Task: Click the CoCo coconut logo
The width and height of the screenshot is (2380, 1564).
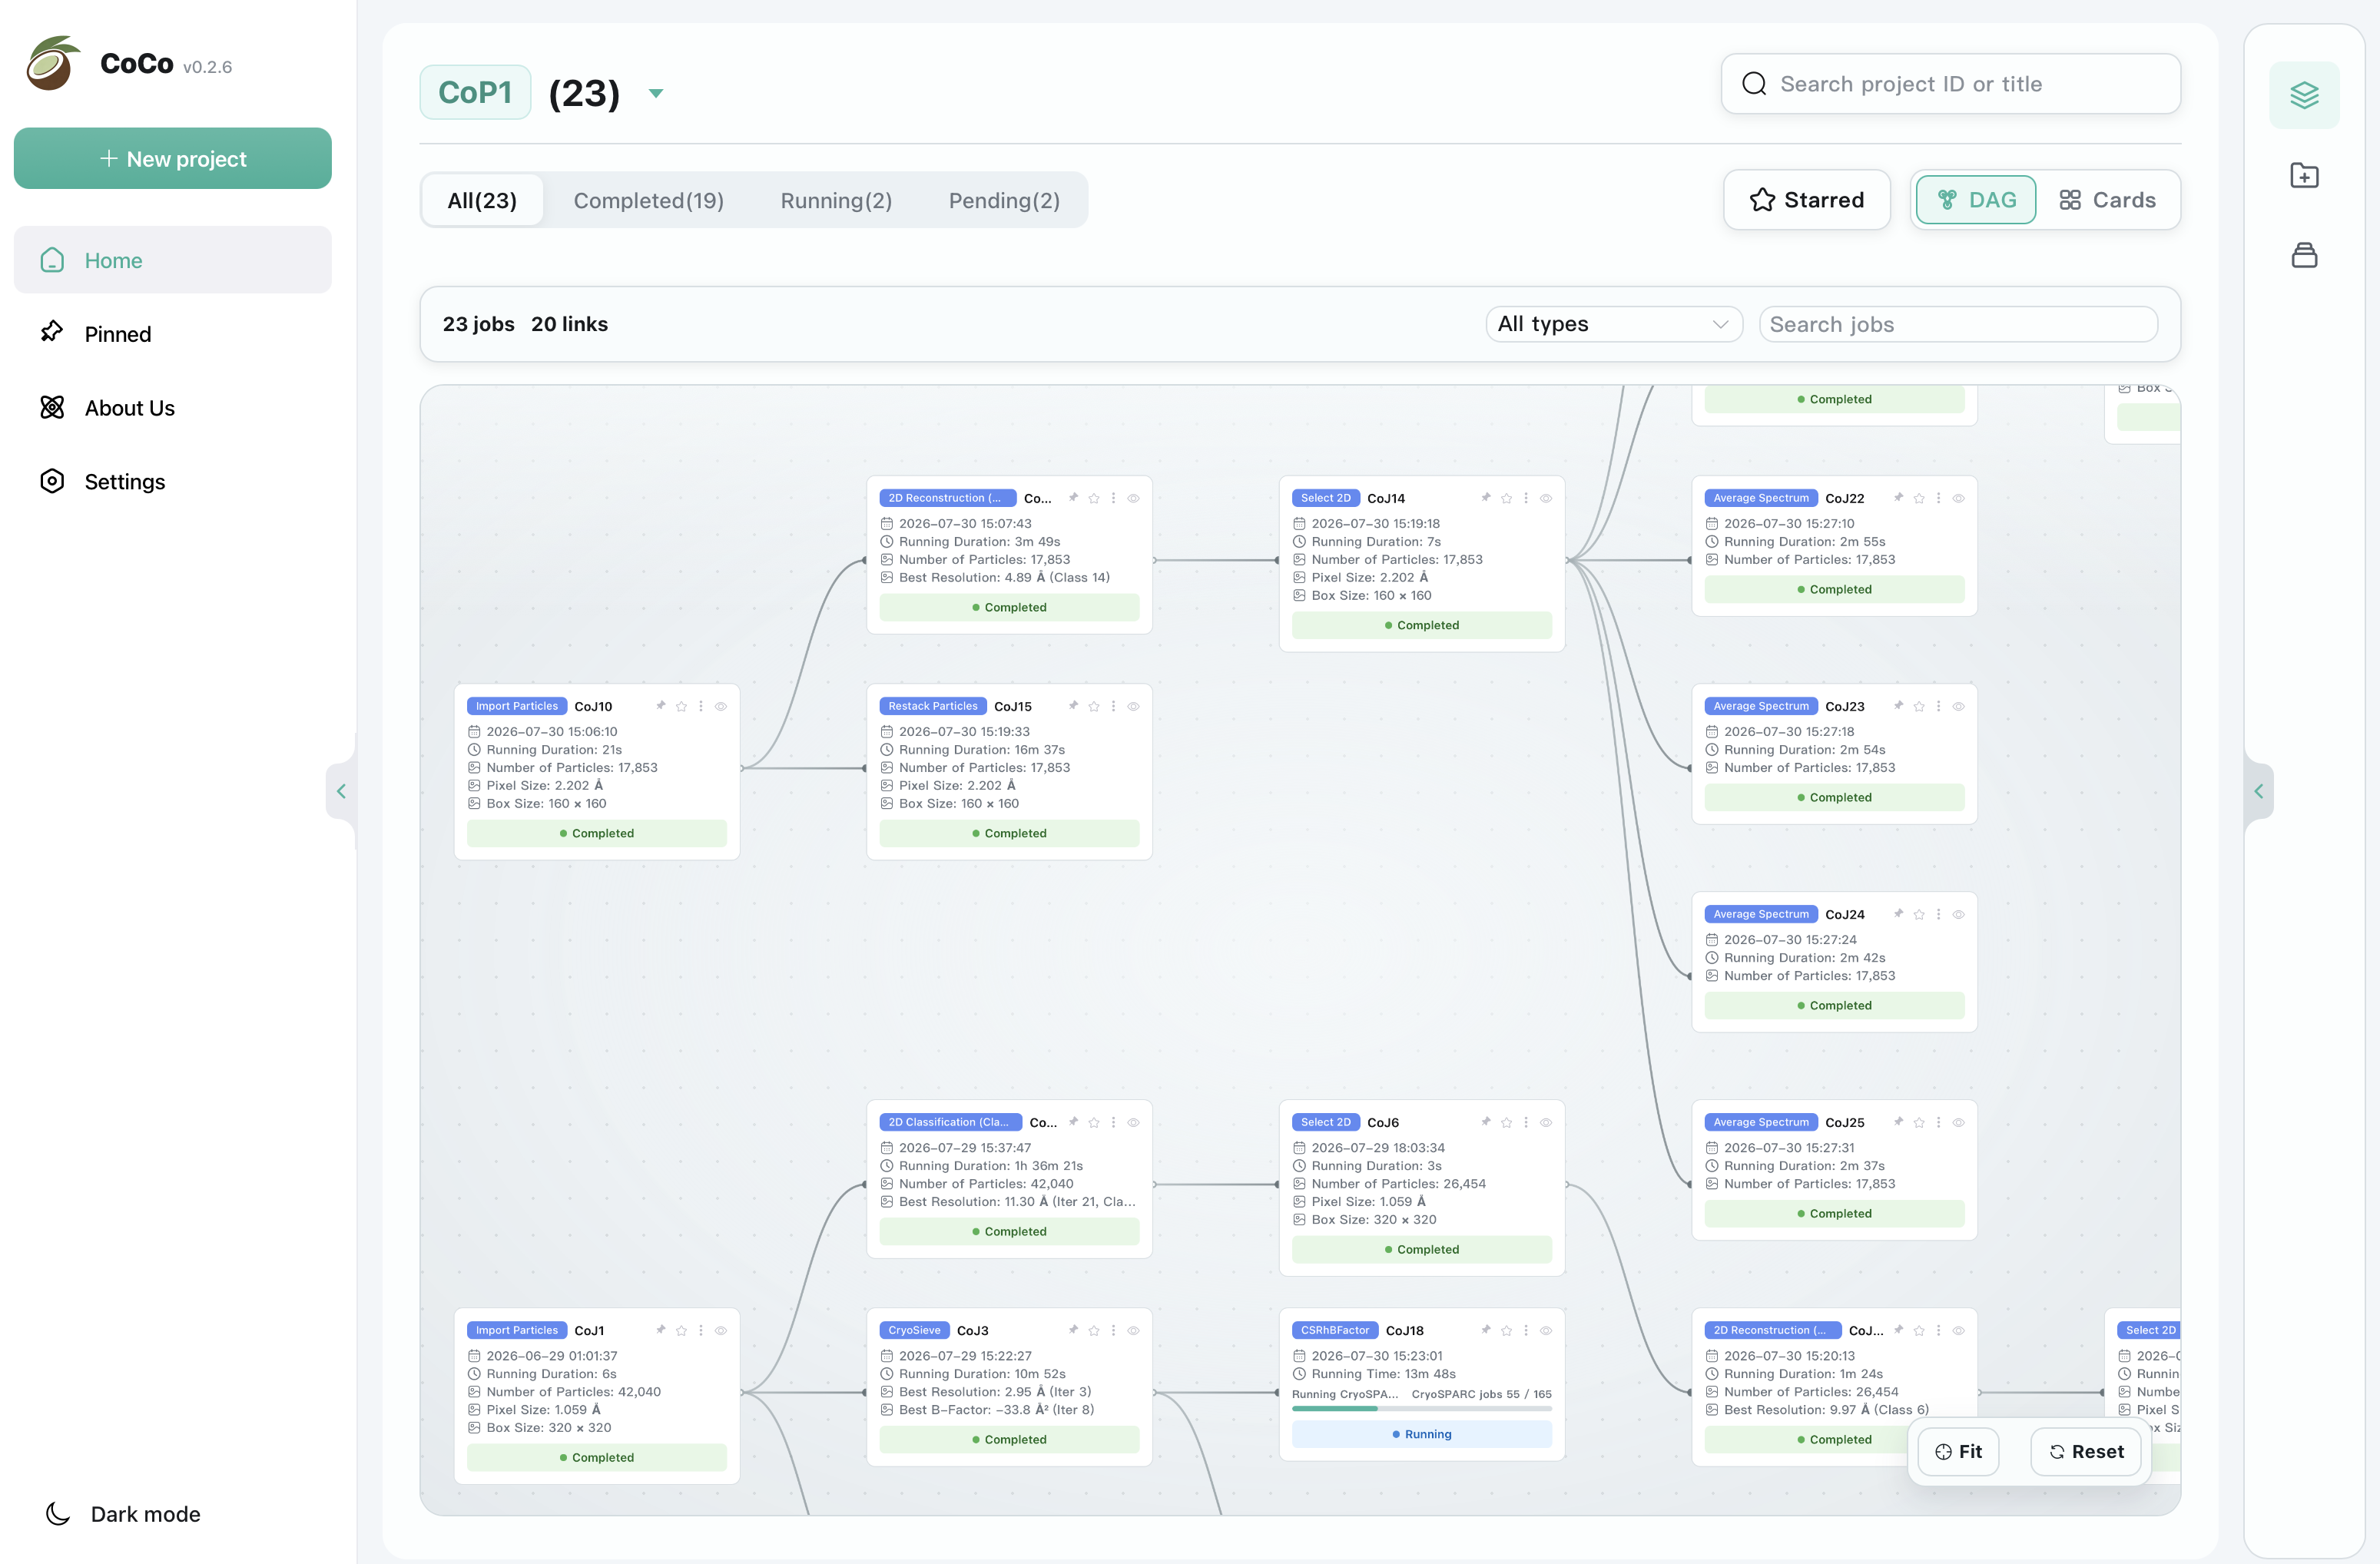Action: pos(53,64)
